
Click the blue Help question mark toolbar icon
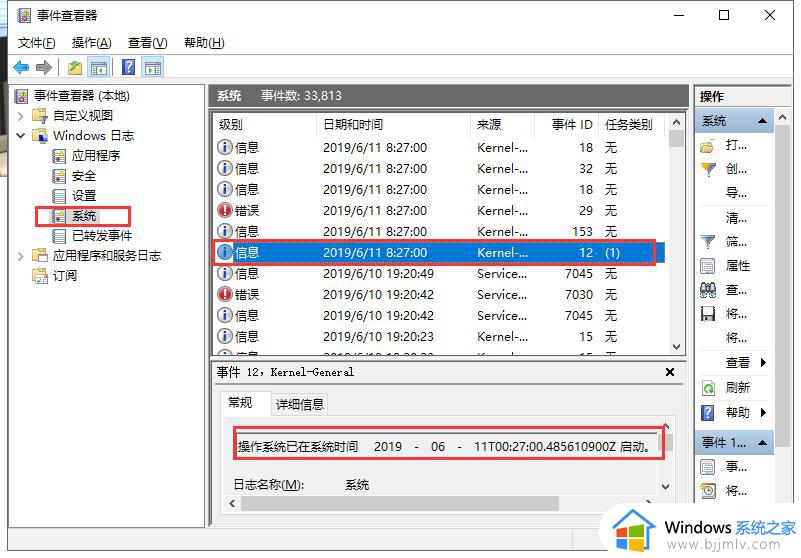129,67
